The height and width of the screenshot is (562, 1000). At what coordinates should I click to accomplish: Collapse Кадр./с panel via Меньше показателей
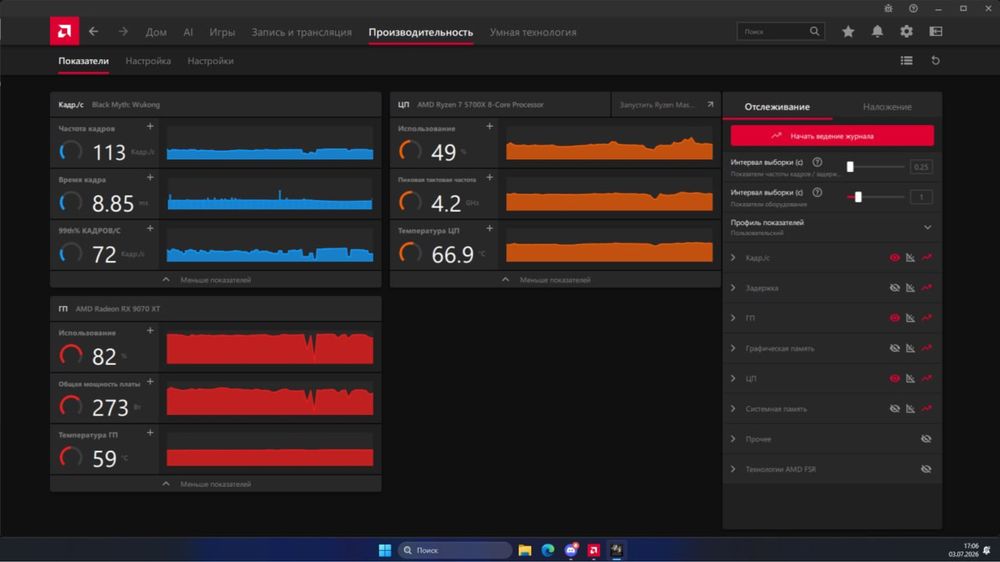[x=216, y=279]
